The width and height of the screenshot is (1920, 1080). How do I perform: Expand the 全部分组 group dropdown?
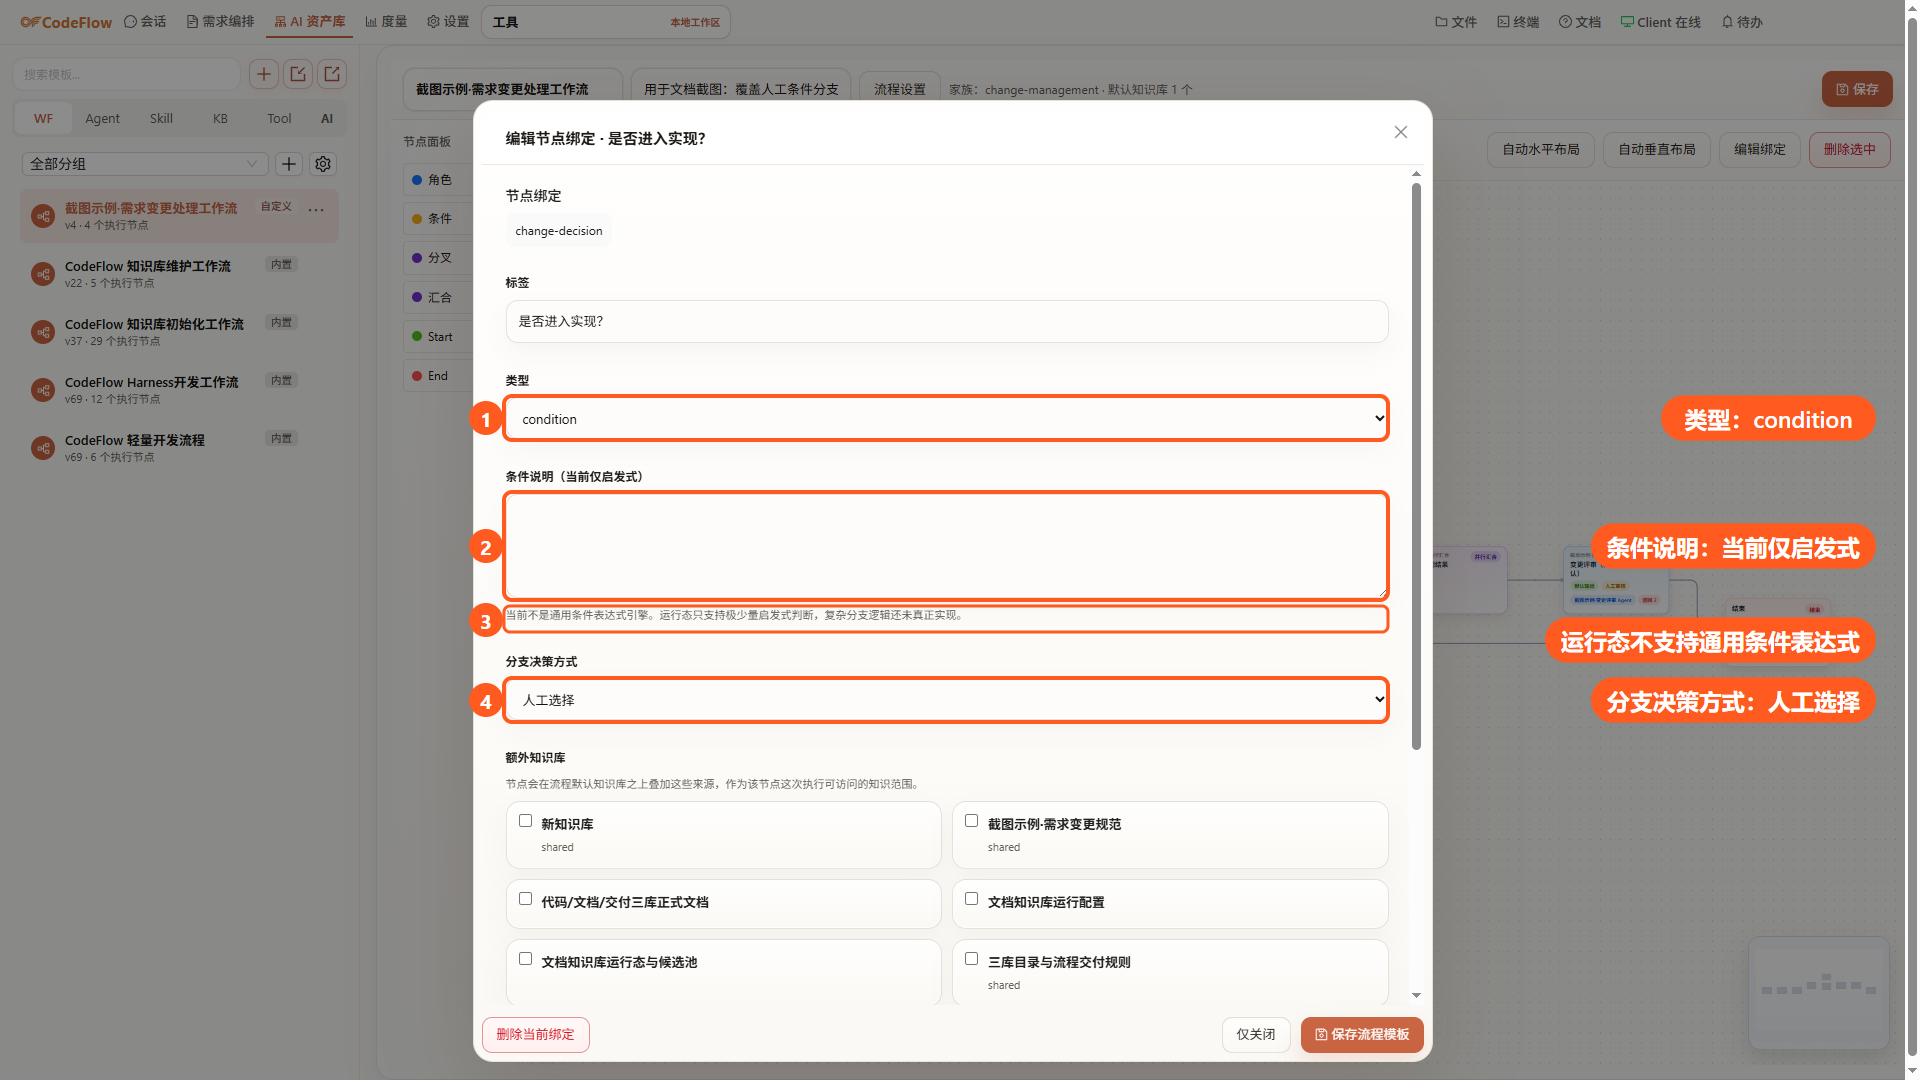pyautogui.click(x=145, y=164)
